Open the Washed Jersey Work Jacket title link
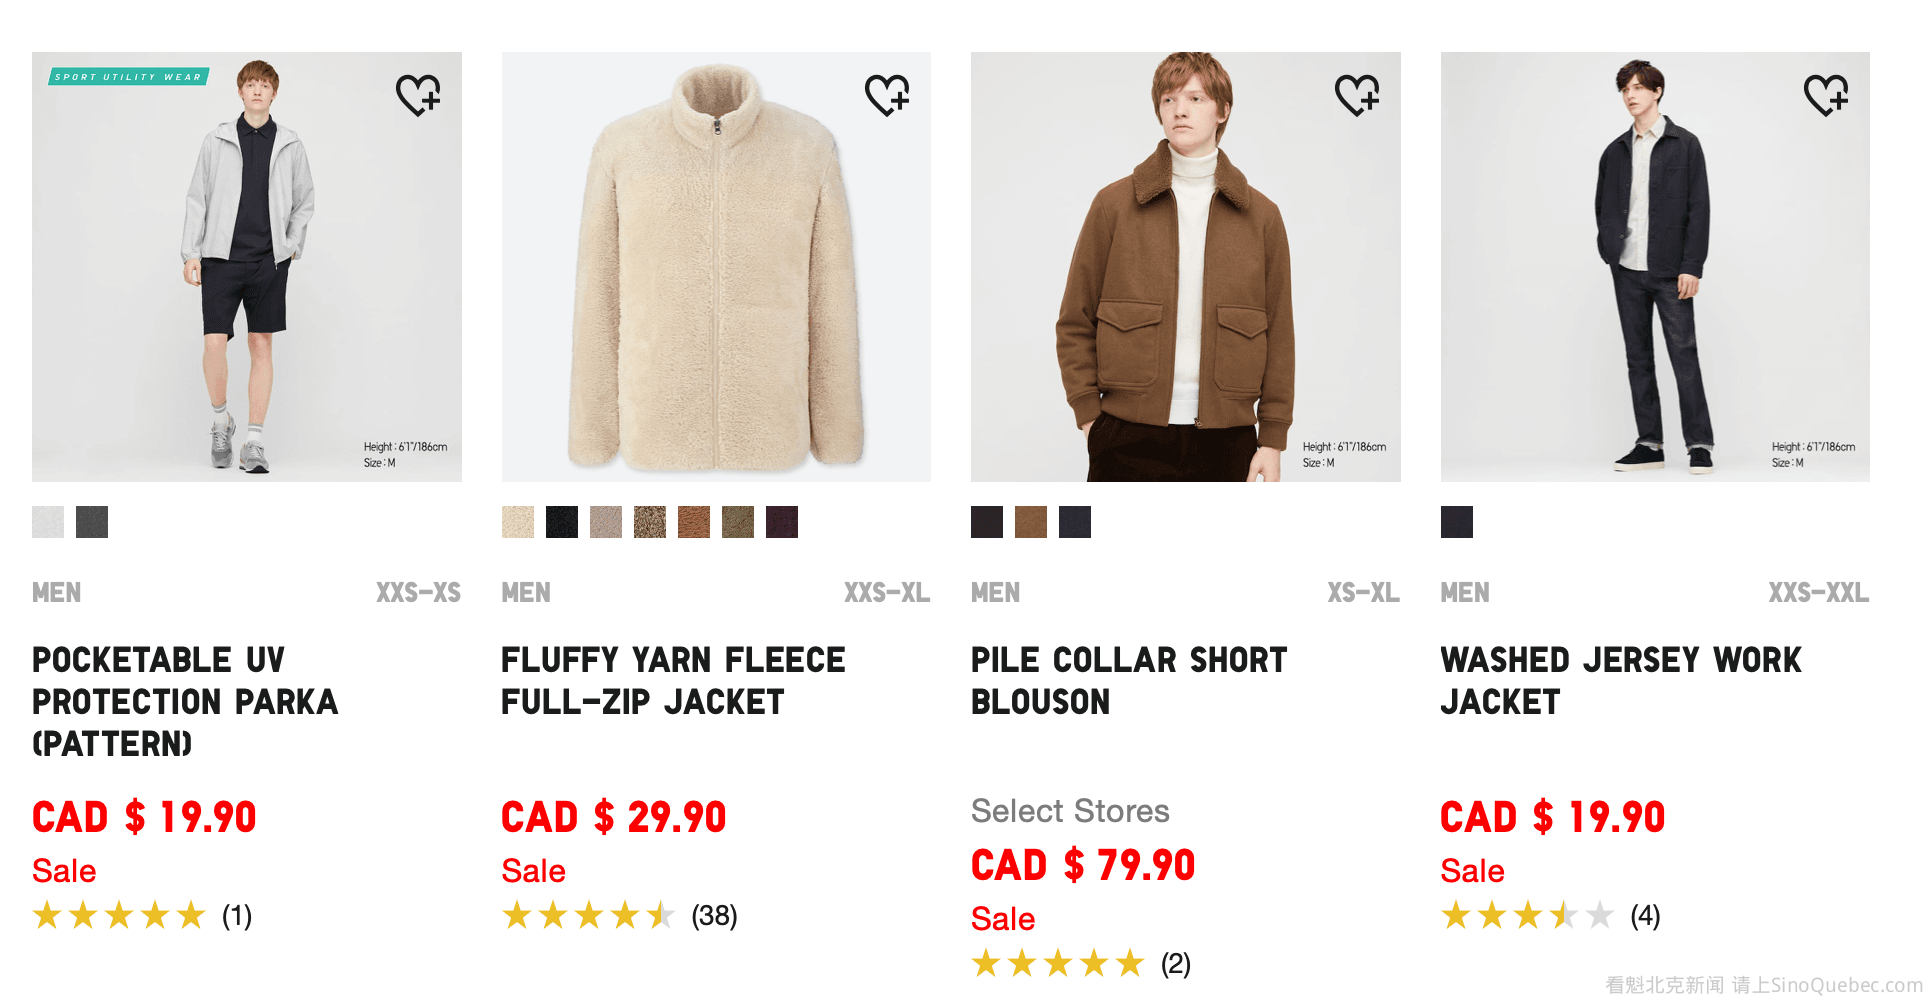1930x1002 pixels. (x=1620, y=681)
